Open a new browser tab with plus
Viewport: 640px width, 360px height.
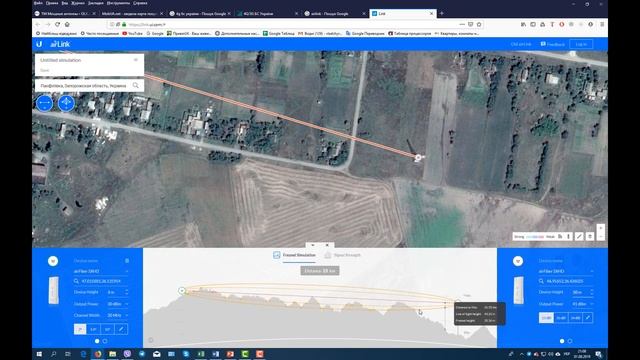pos(442,13)
